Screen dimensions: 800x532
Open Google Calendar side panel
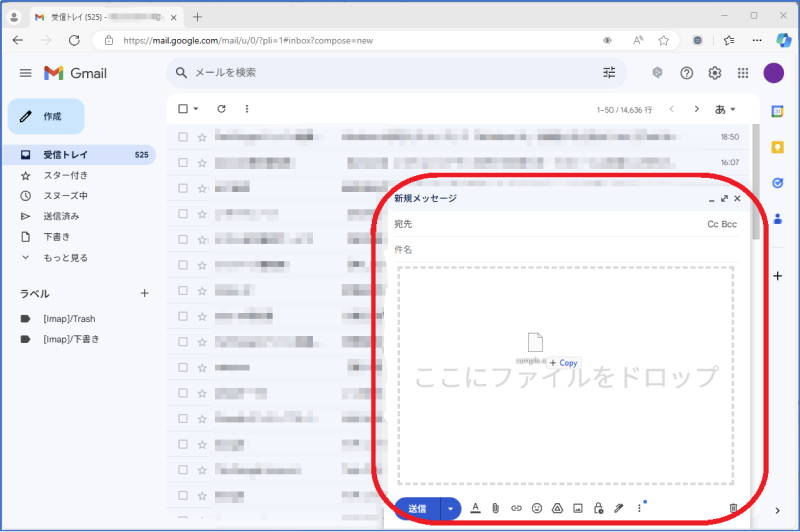778,111
